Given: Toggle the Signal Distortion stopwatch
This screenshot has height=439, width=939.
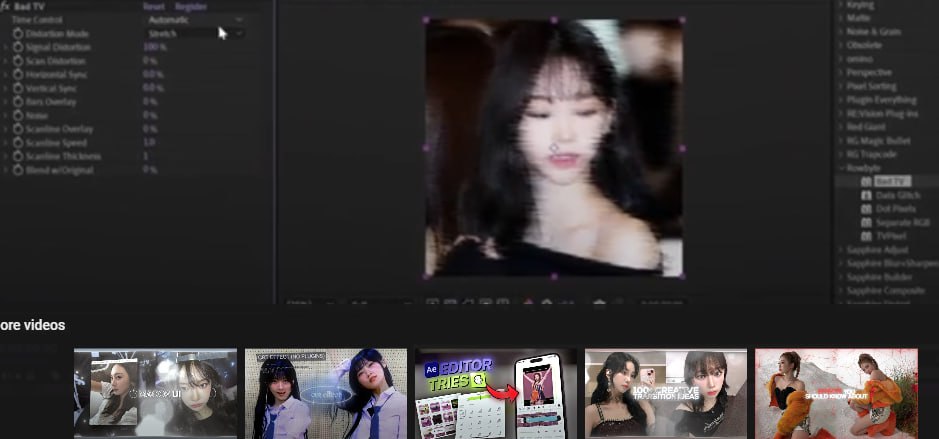Looking at the screenshot, I should 18,47.
